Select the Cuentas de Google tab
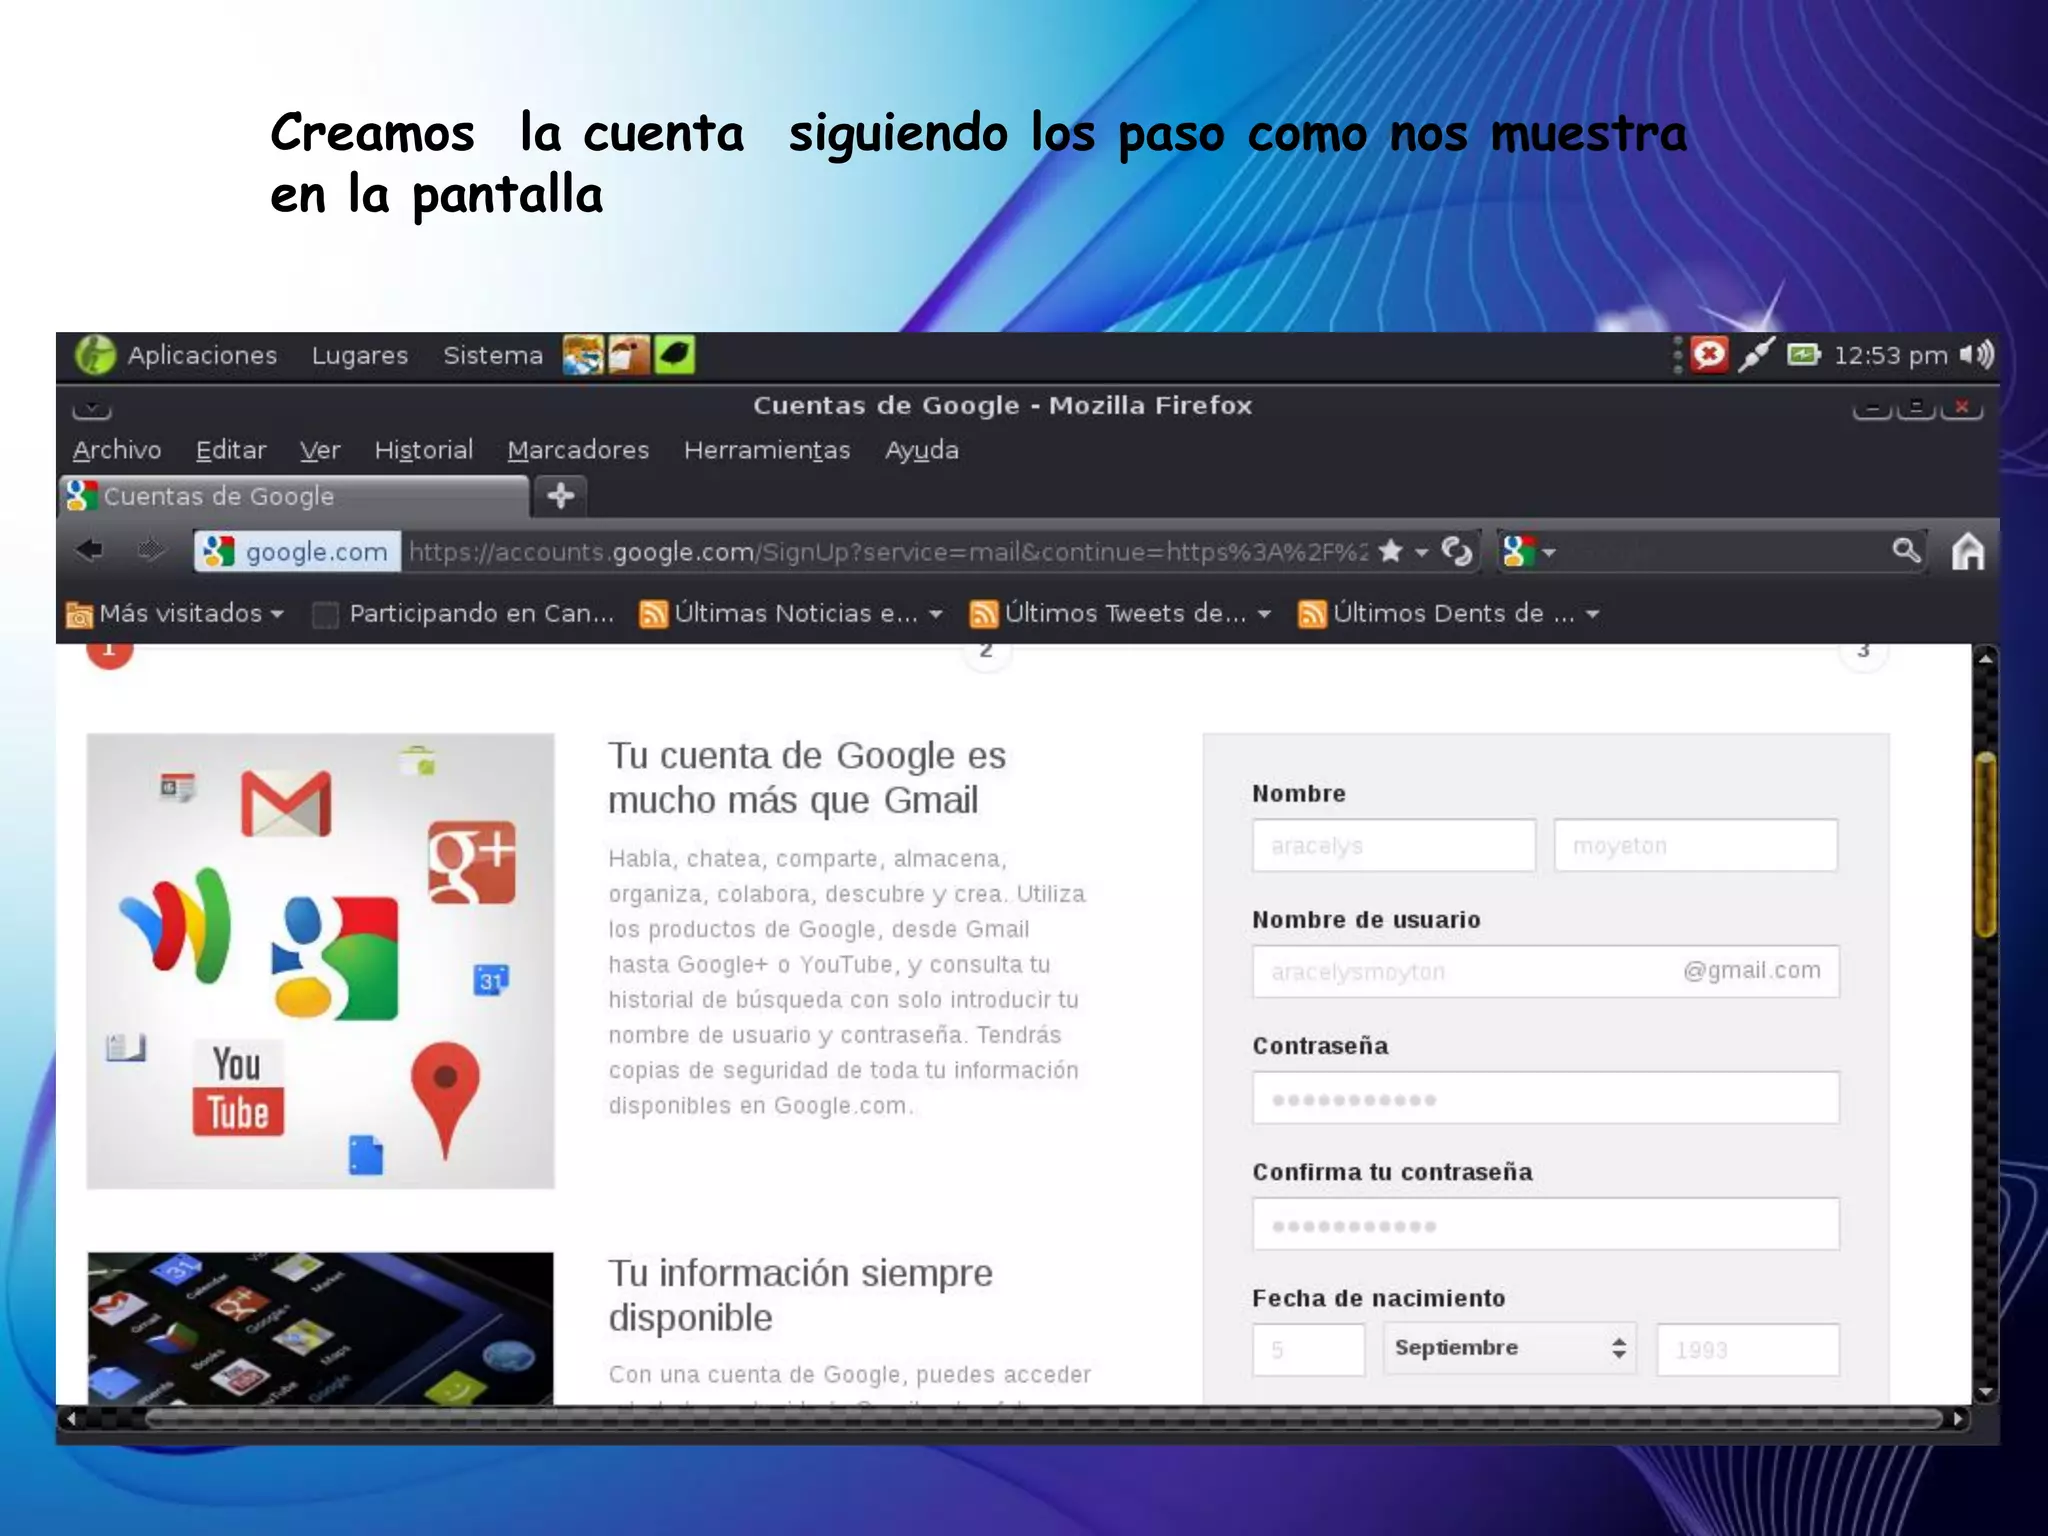 point(294,496)
